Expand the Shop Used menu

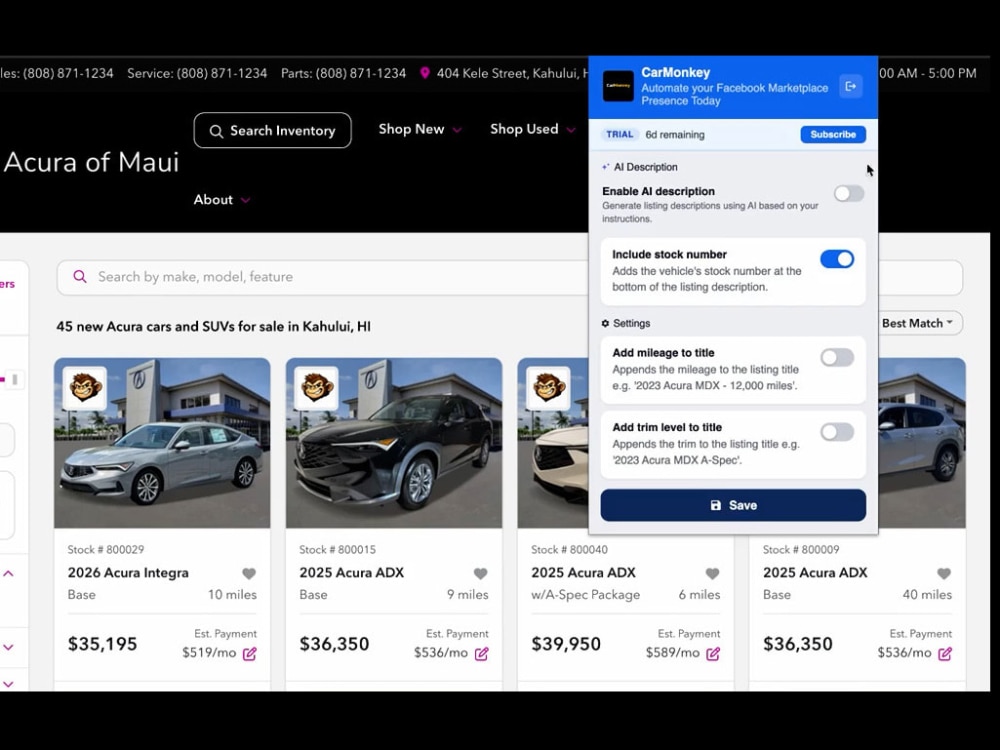533,129
